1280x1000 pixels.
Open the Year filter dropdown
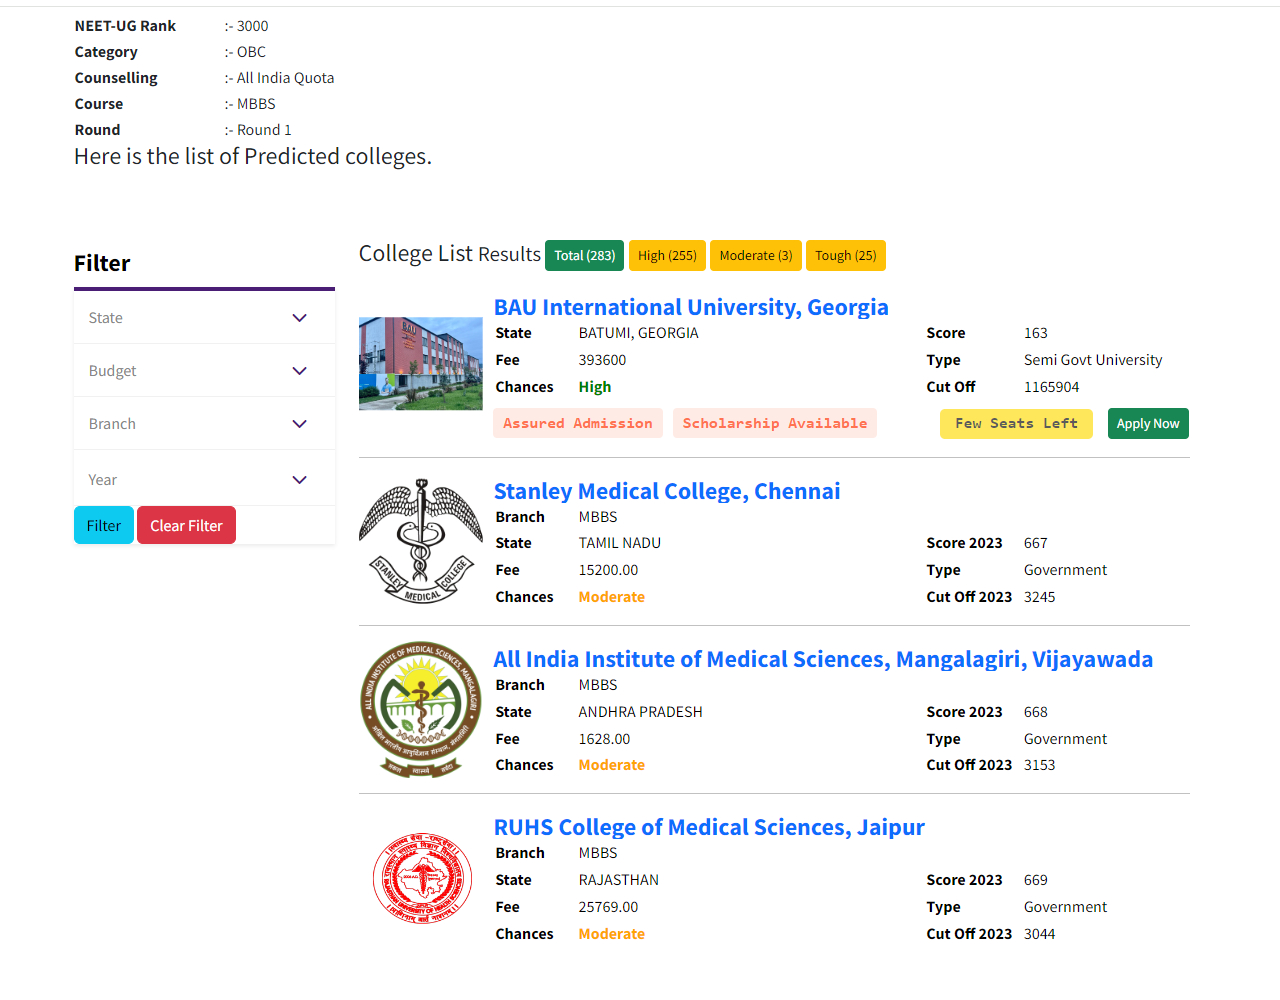coord(204,480)
